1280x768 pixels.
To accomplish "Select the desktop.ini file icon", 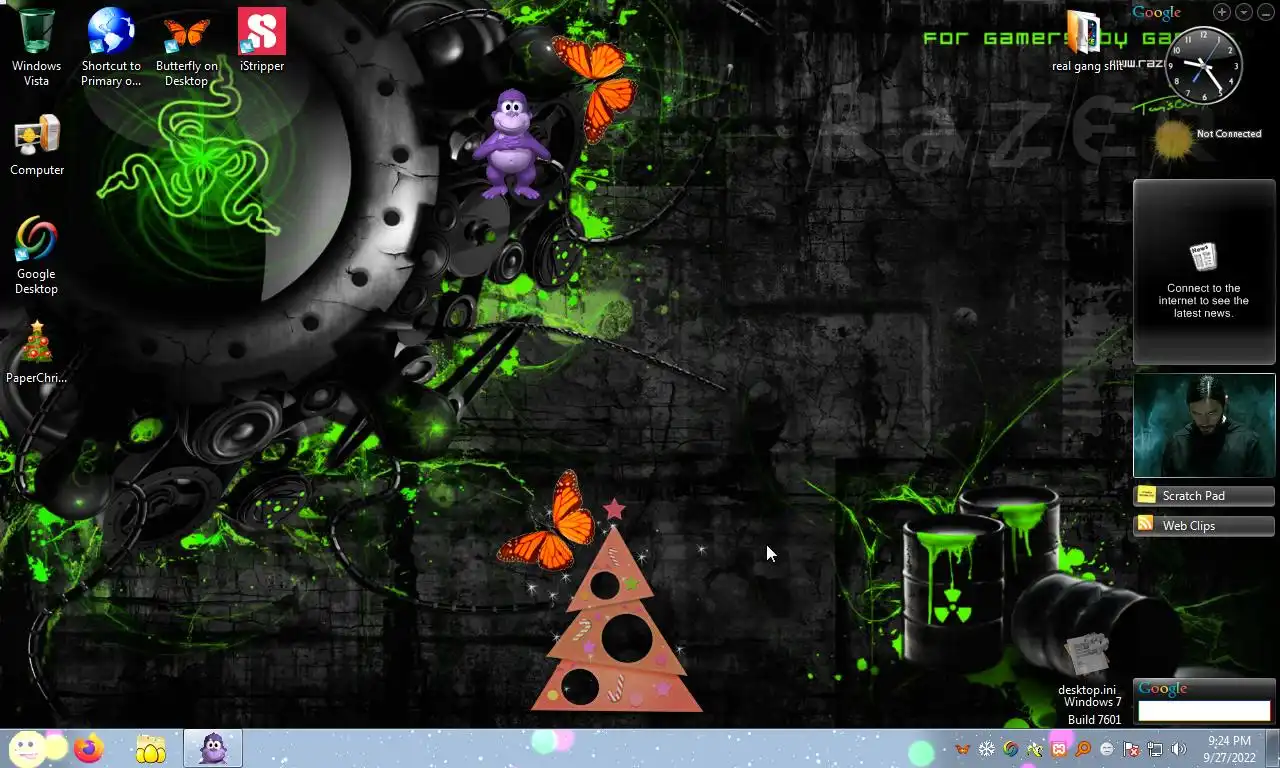I will (1087, 665).
